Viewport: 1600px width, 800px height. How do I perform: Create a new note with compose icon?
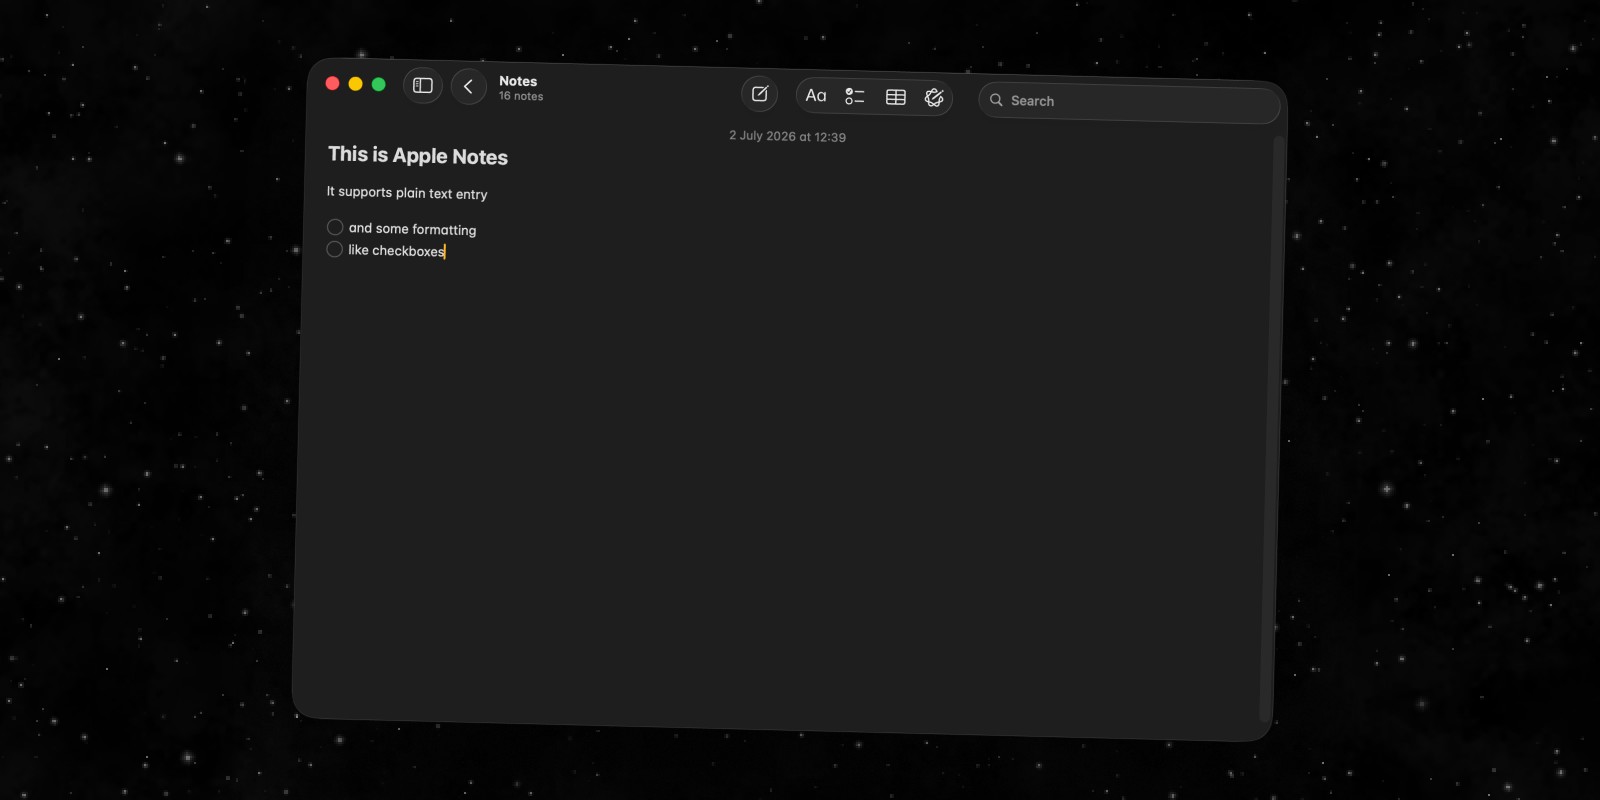point(760,94)
